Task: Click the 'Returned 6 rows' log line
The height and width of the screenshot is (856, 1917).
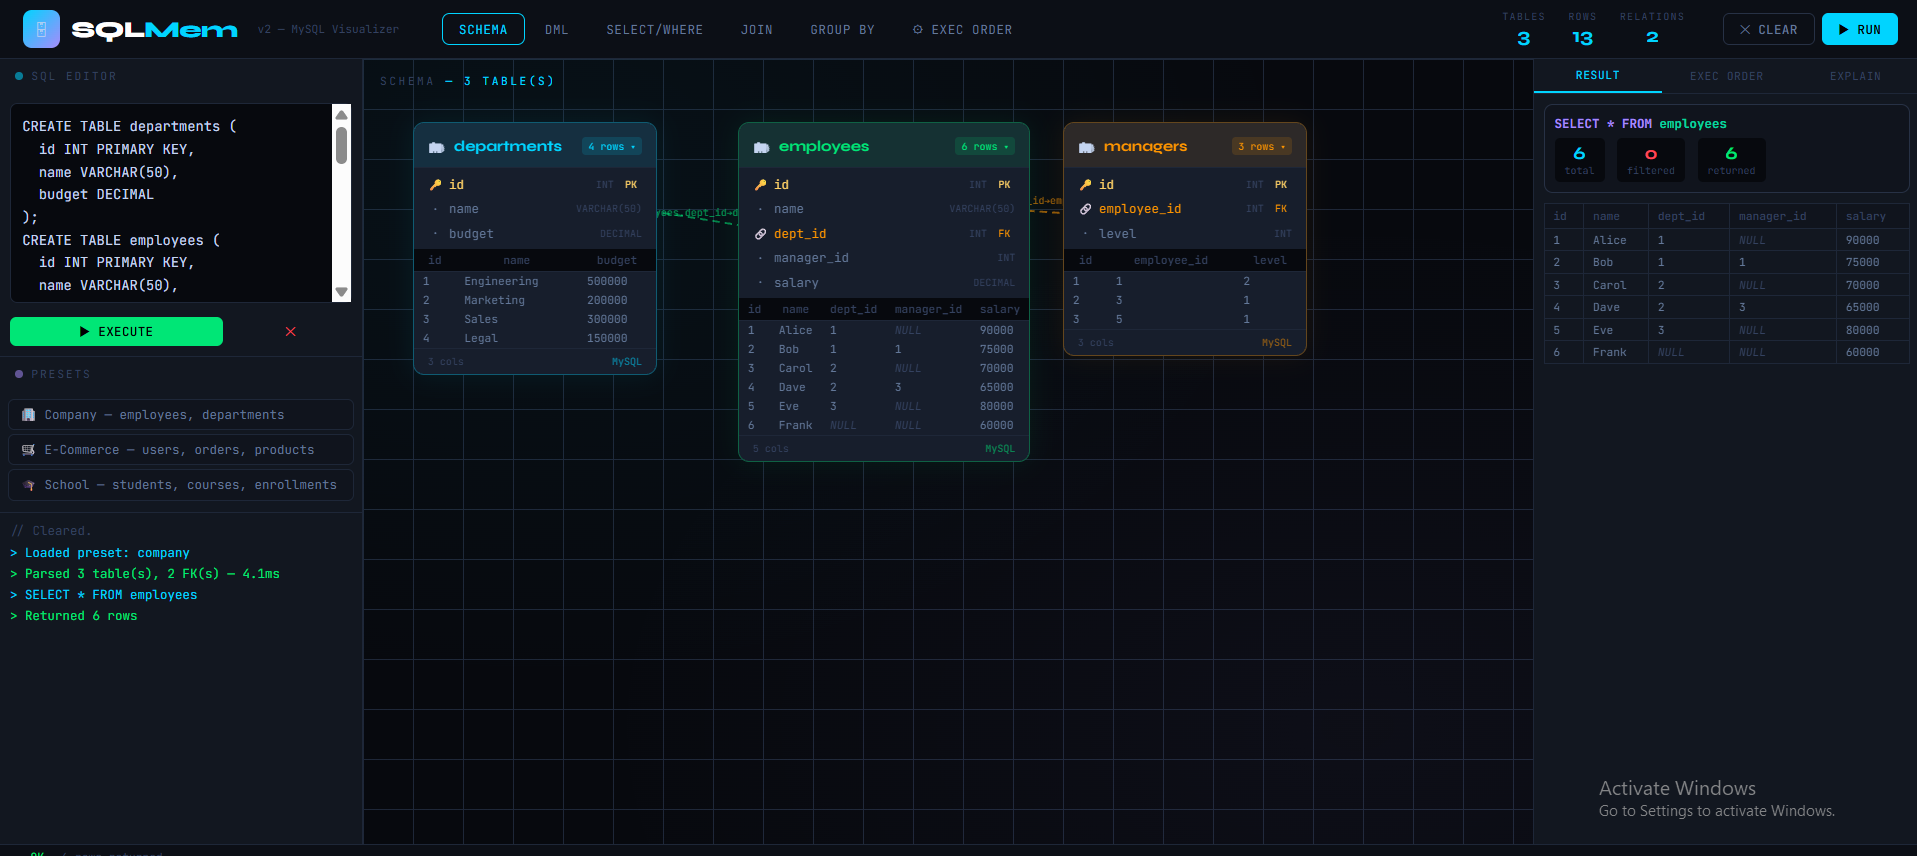Action: [74, 617]
